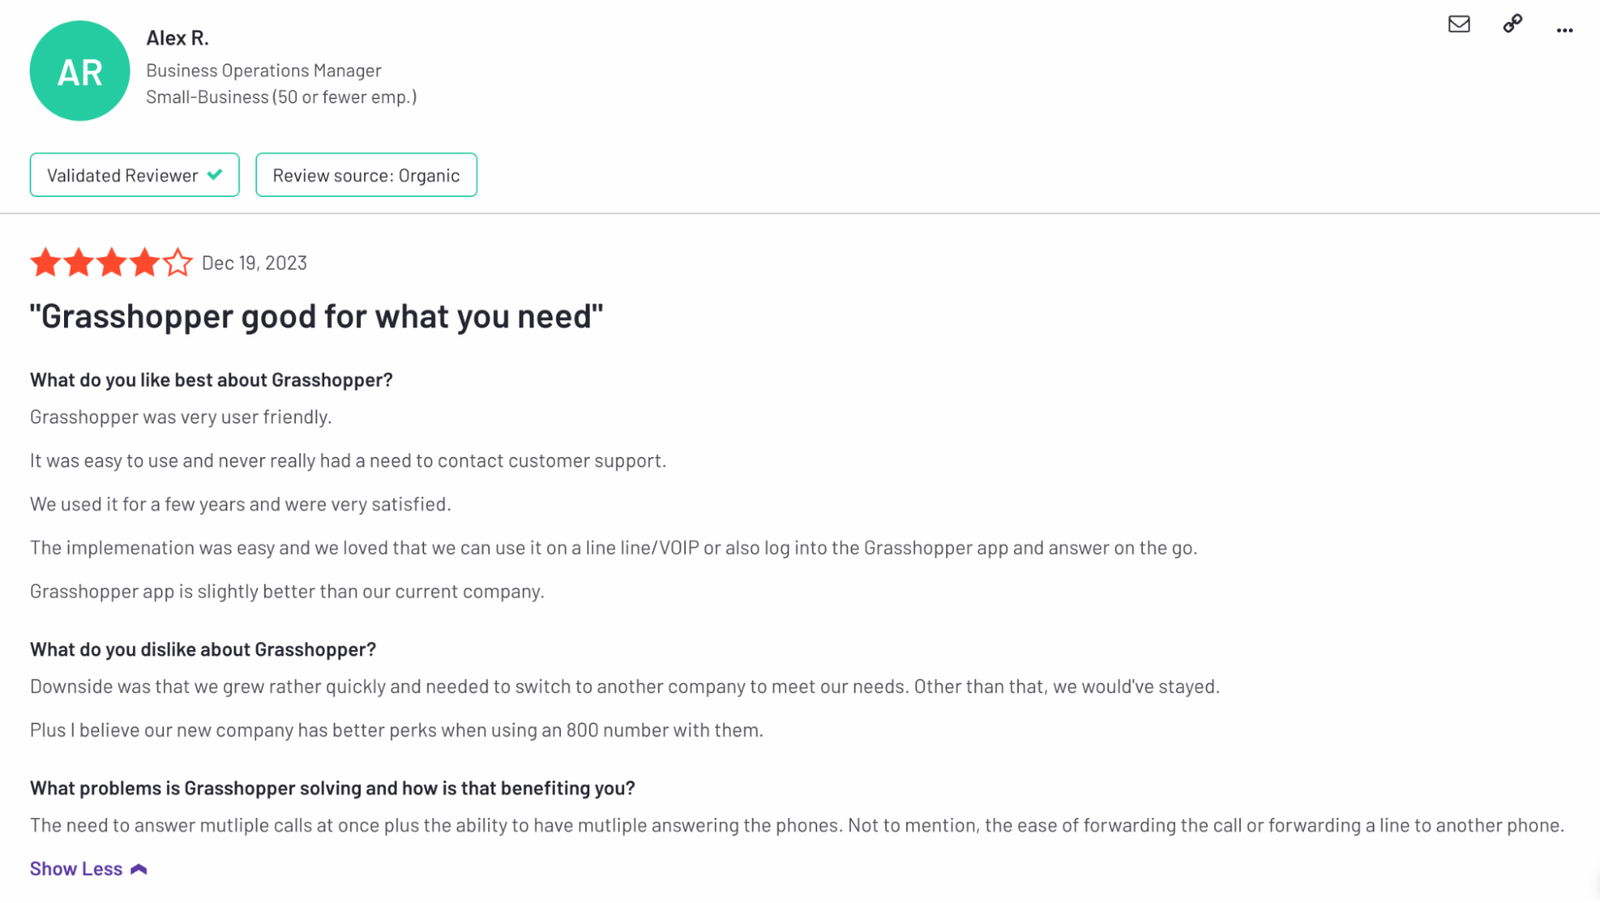Open the "Grasshopper good for what you need" title
1600x903 pixels.
(316, 316)
